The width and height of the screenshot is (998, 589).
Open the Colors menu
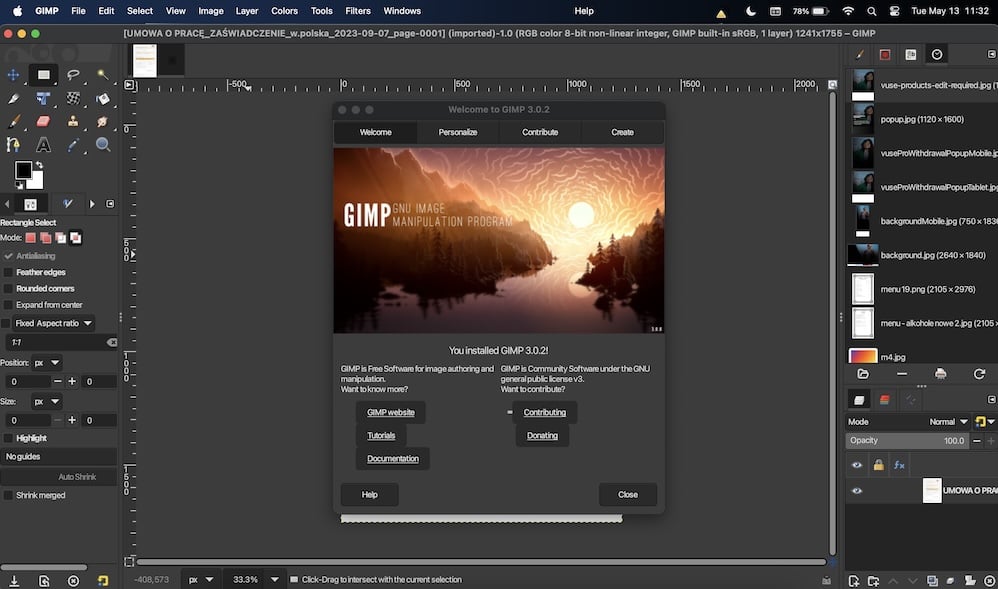(x=284, y=11)
